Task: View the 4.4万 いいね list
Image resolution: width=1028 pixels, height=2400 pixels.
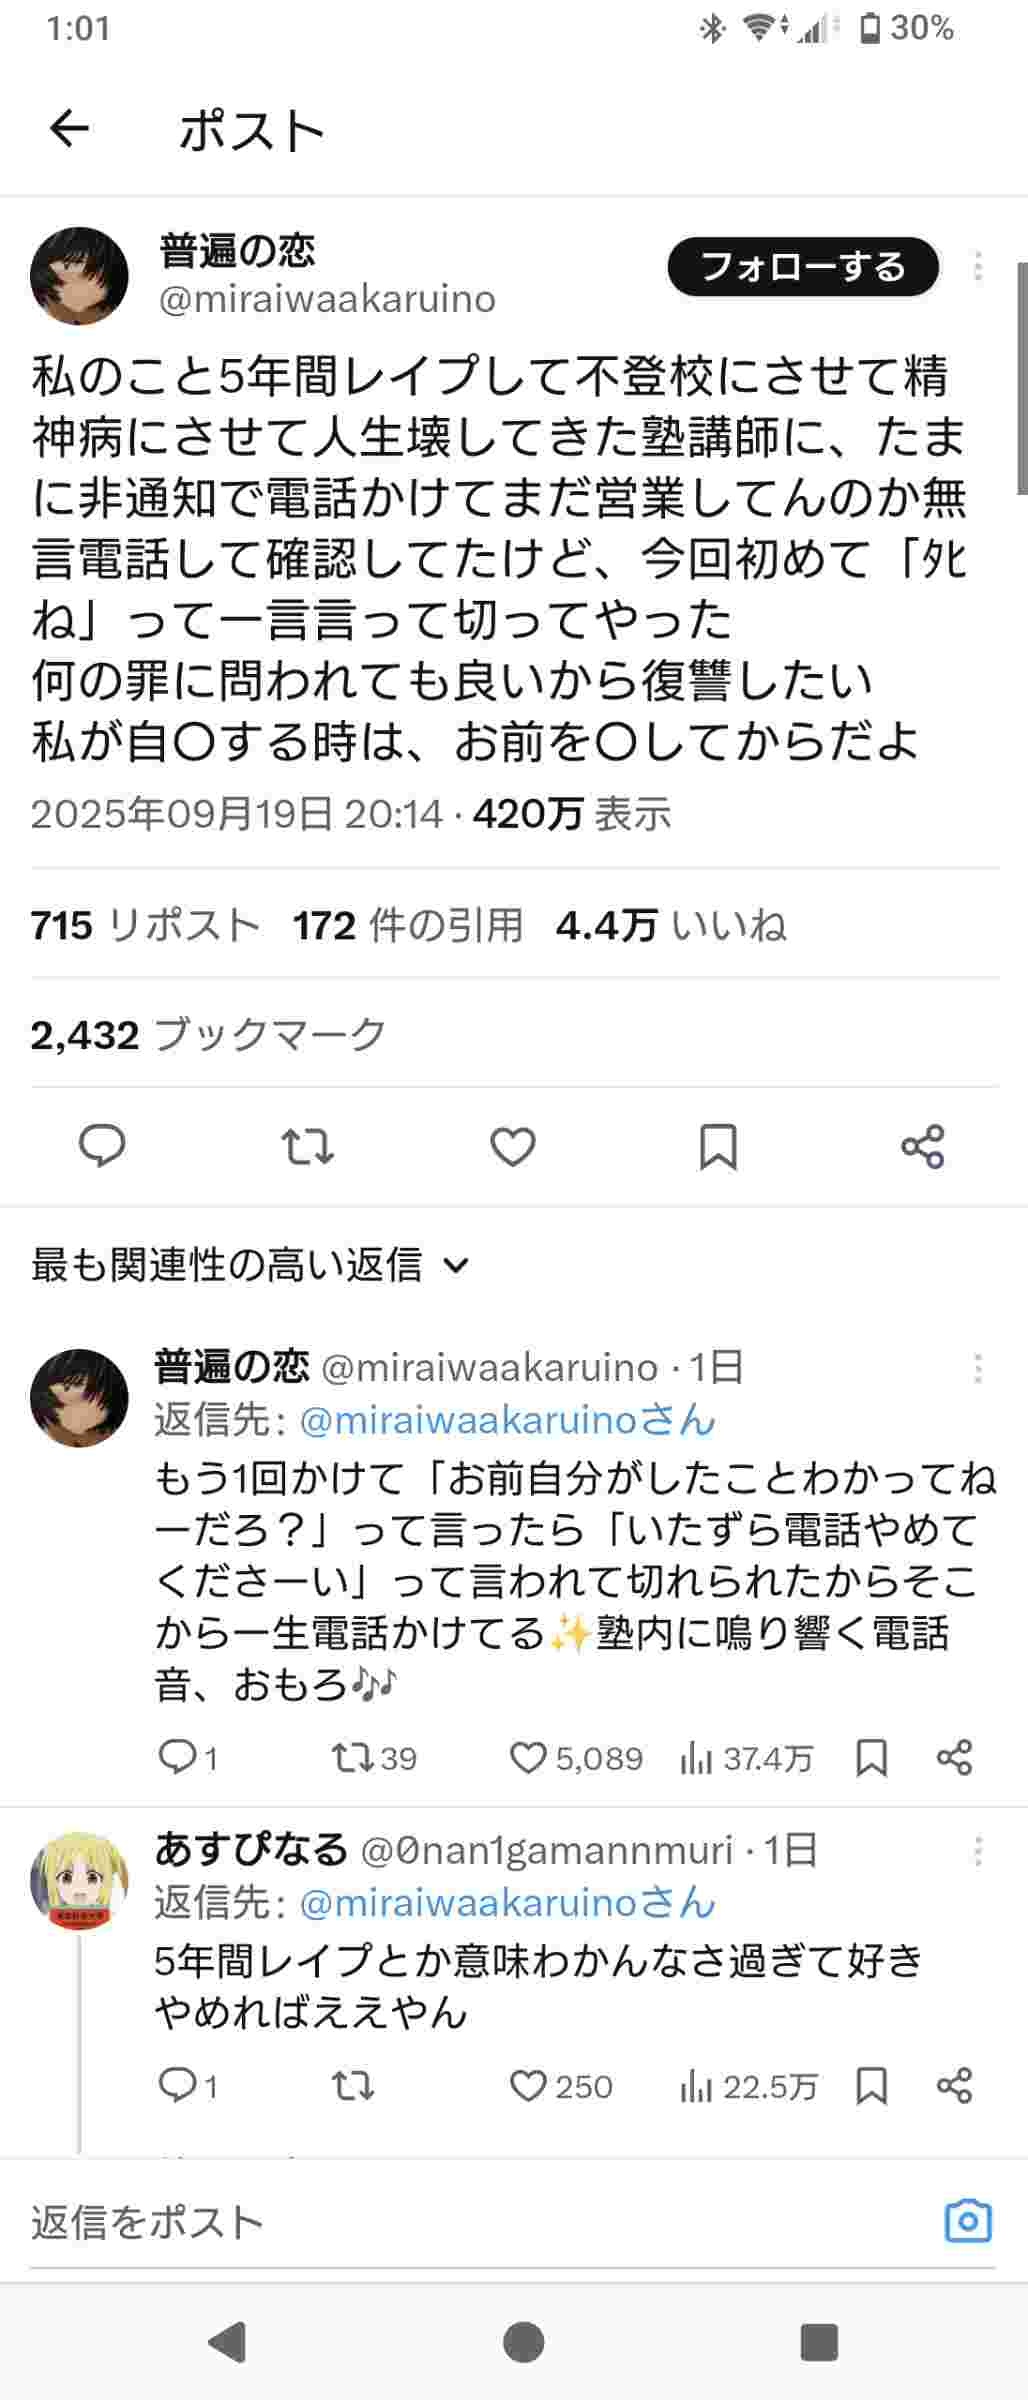Action: pyautogui.click(x=671, y=926)
